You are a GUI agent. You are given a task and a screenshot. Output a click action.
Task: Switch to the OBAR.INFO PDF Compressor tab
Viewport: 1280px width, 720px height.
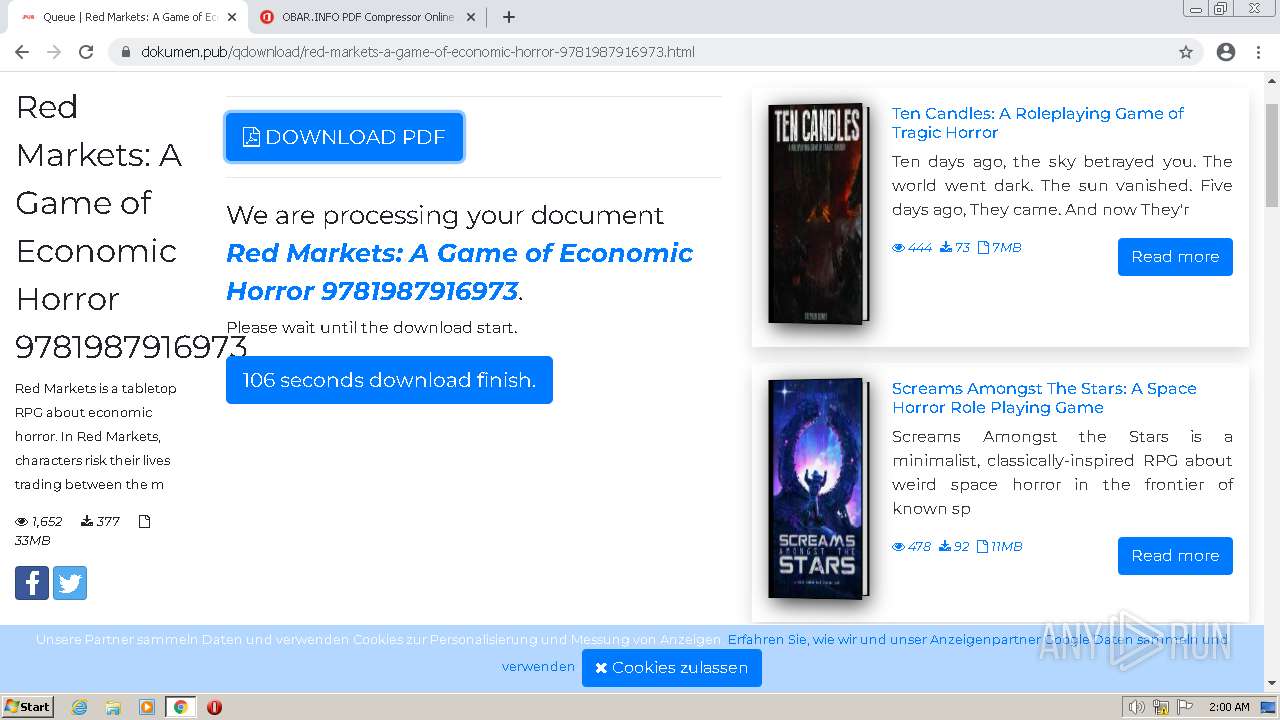[x=367, y=17]
